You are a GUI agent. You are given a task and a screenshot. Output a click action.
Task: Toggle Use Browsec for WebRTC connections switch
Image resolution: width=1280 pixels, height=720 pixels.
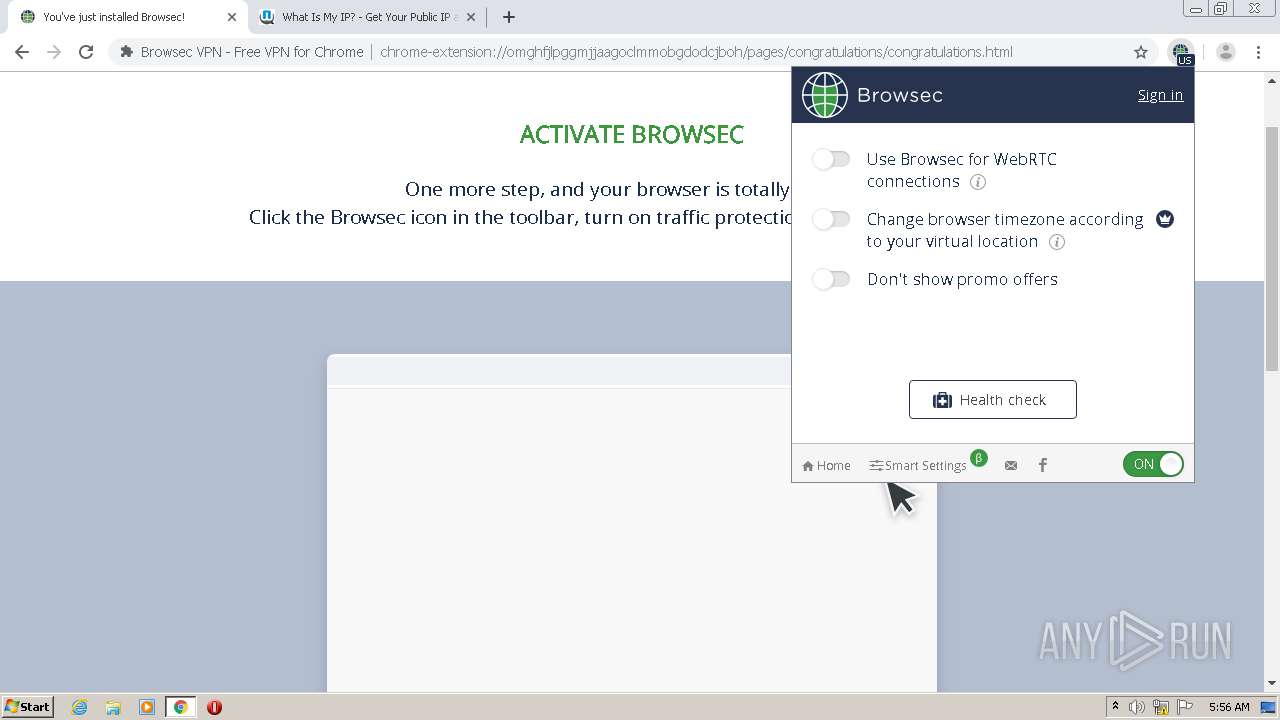click(x=831, y=159)
